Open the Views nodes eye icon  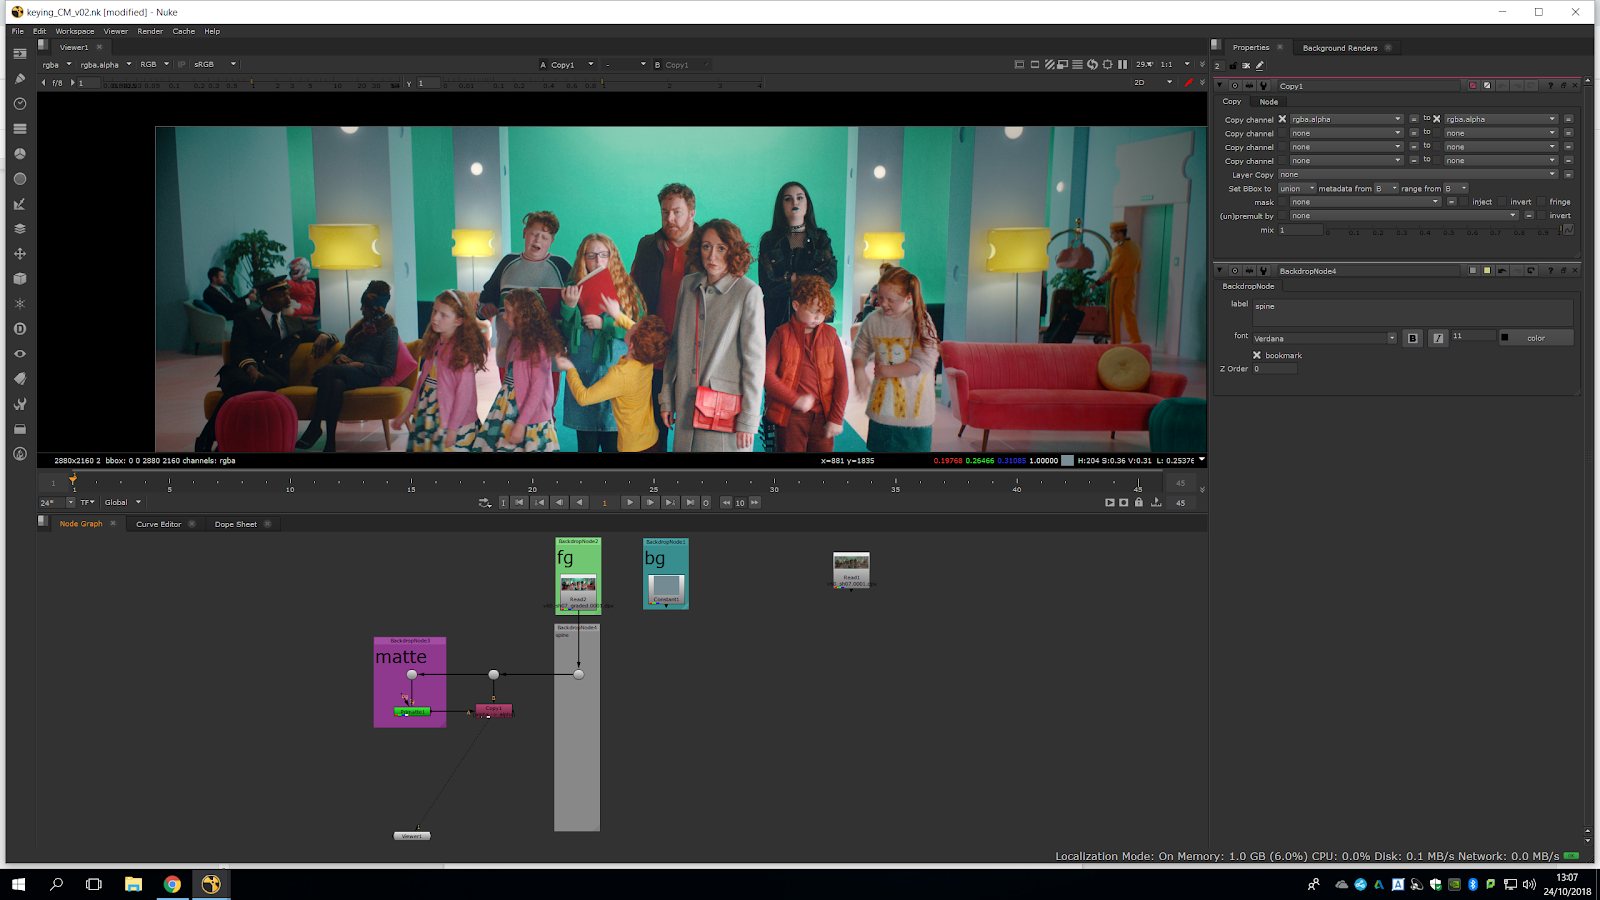coord(19,354)
